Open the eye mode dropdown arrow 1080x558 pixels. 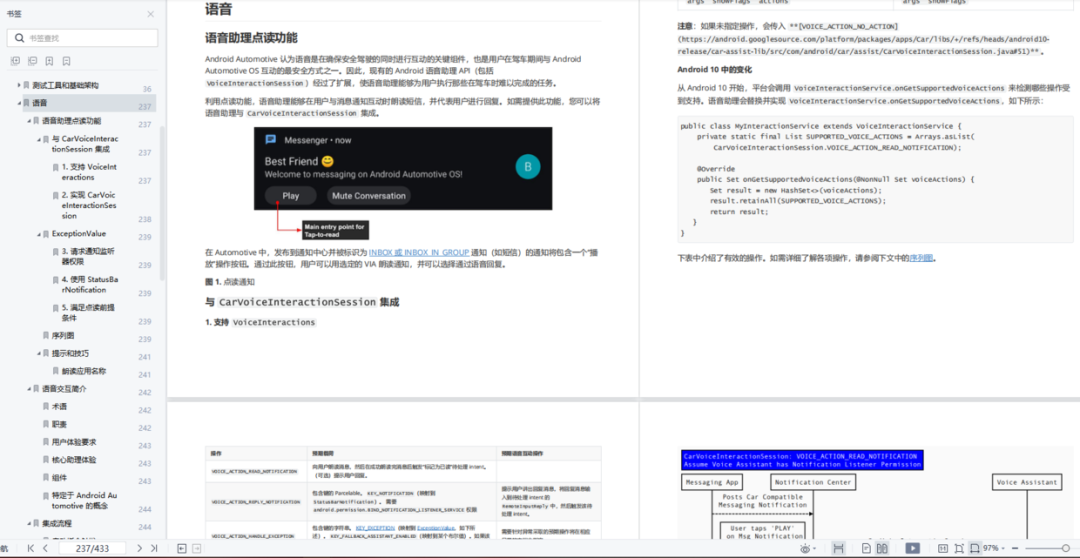[x=813, y=549]
